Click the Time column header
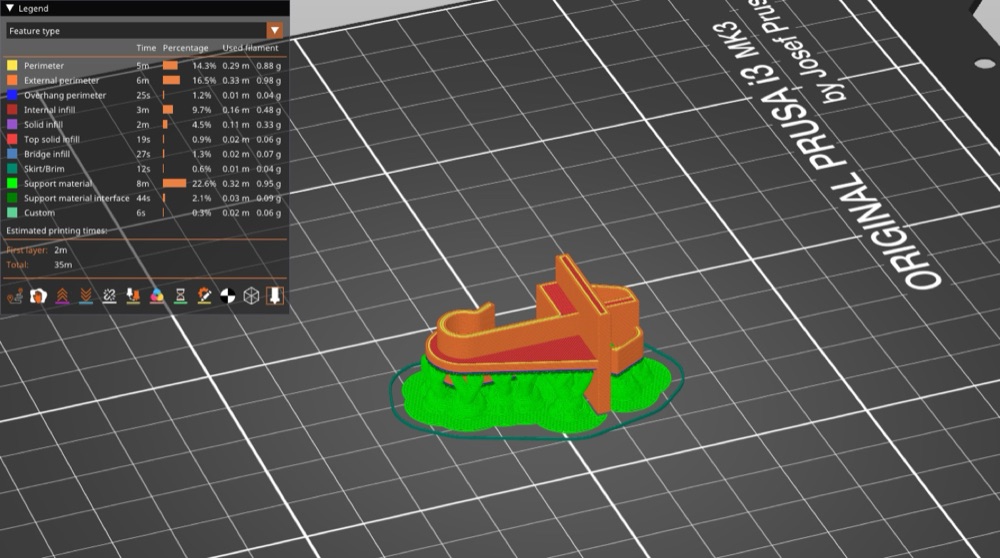This screenshot has height=558, width=1000. [x=146, y=48]
